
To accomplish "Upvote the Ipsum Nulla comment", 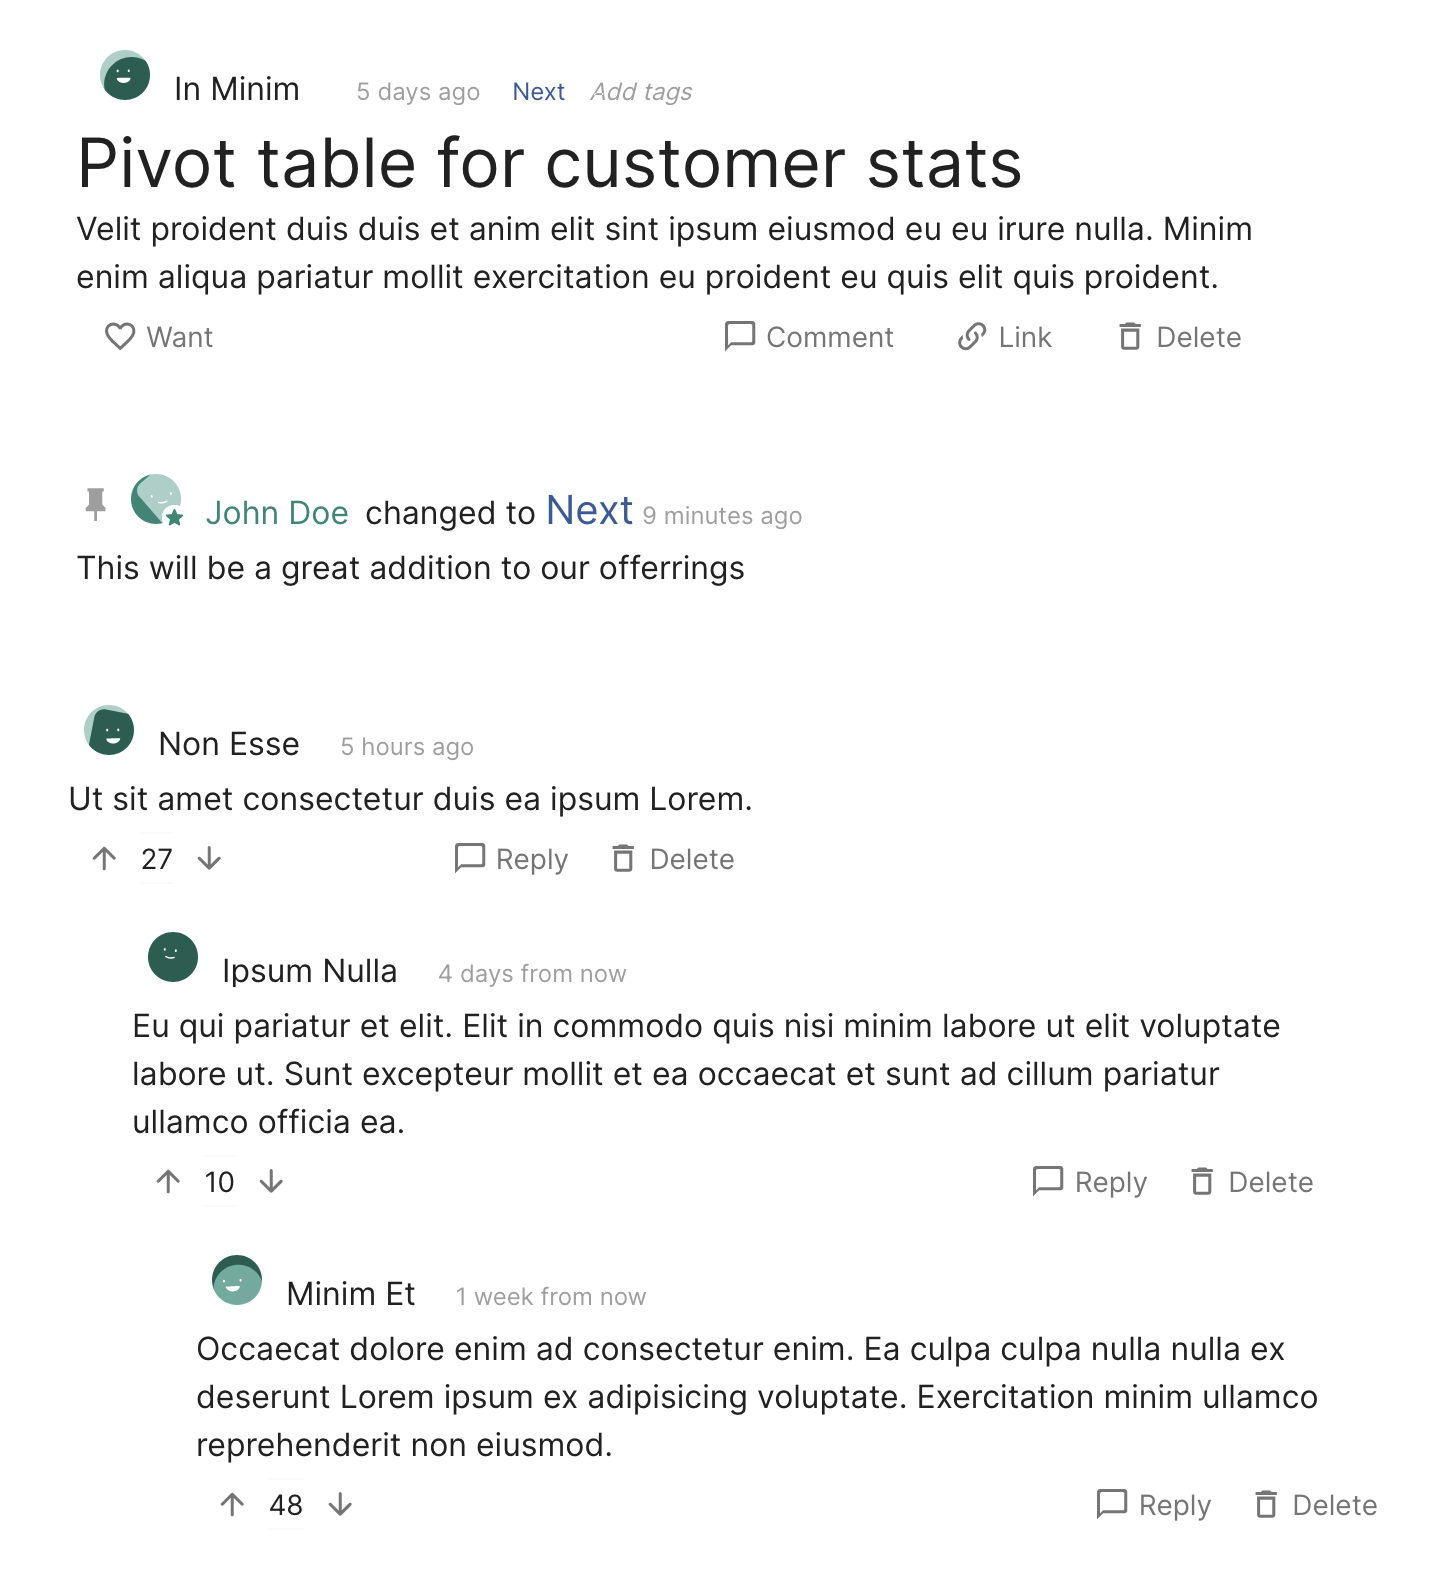I will pyautogui.click(x=168, y=1182).
